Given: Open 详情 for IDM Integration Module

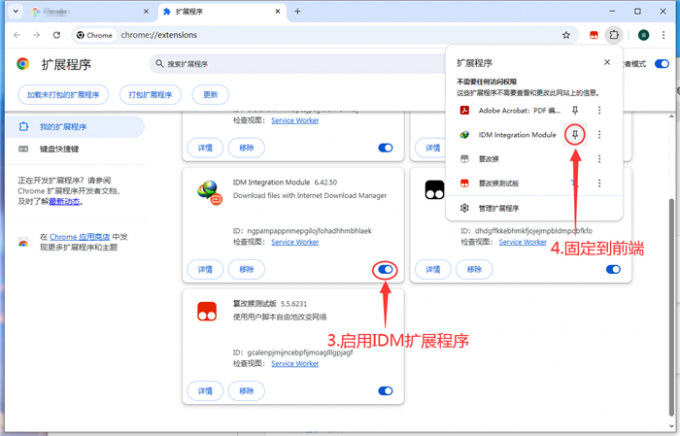Looking at the screenshot, I should point(205,269).
